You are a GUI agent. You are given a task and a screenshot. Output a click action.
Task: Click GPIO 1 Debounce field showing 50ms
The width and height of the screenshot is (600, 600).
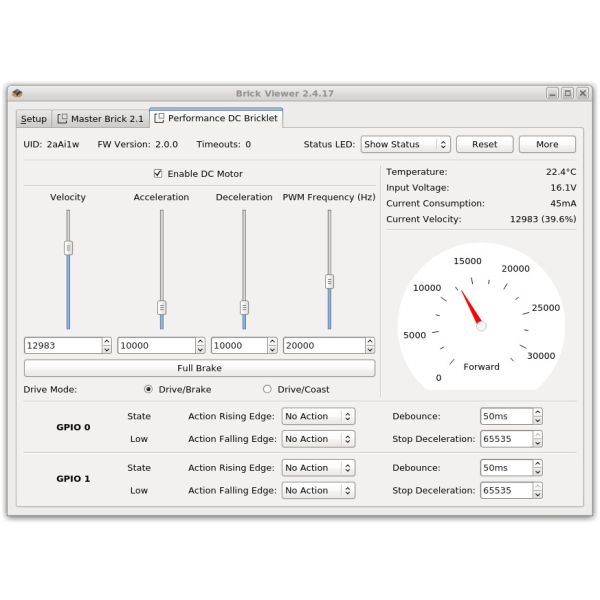(506, 468)
